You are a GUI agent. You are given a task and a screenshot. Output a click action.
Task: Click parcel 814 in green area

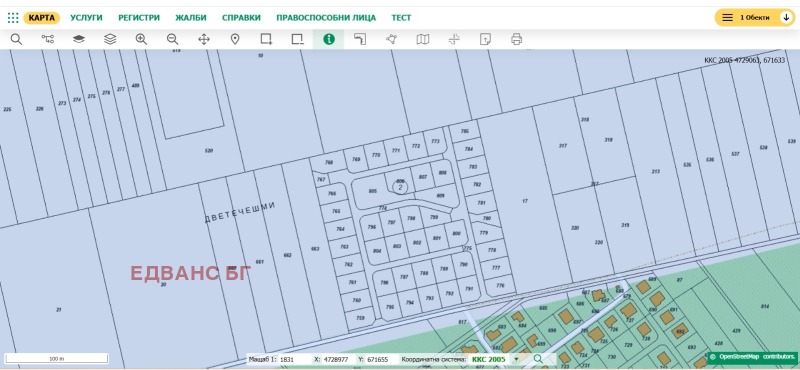coord(765,306)
